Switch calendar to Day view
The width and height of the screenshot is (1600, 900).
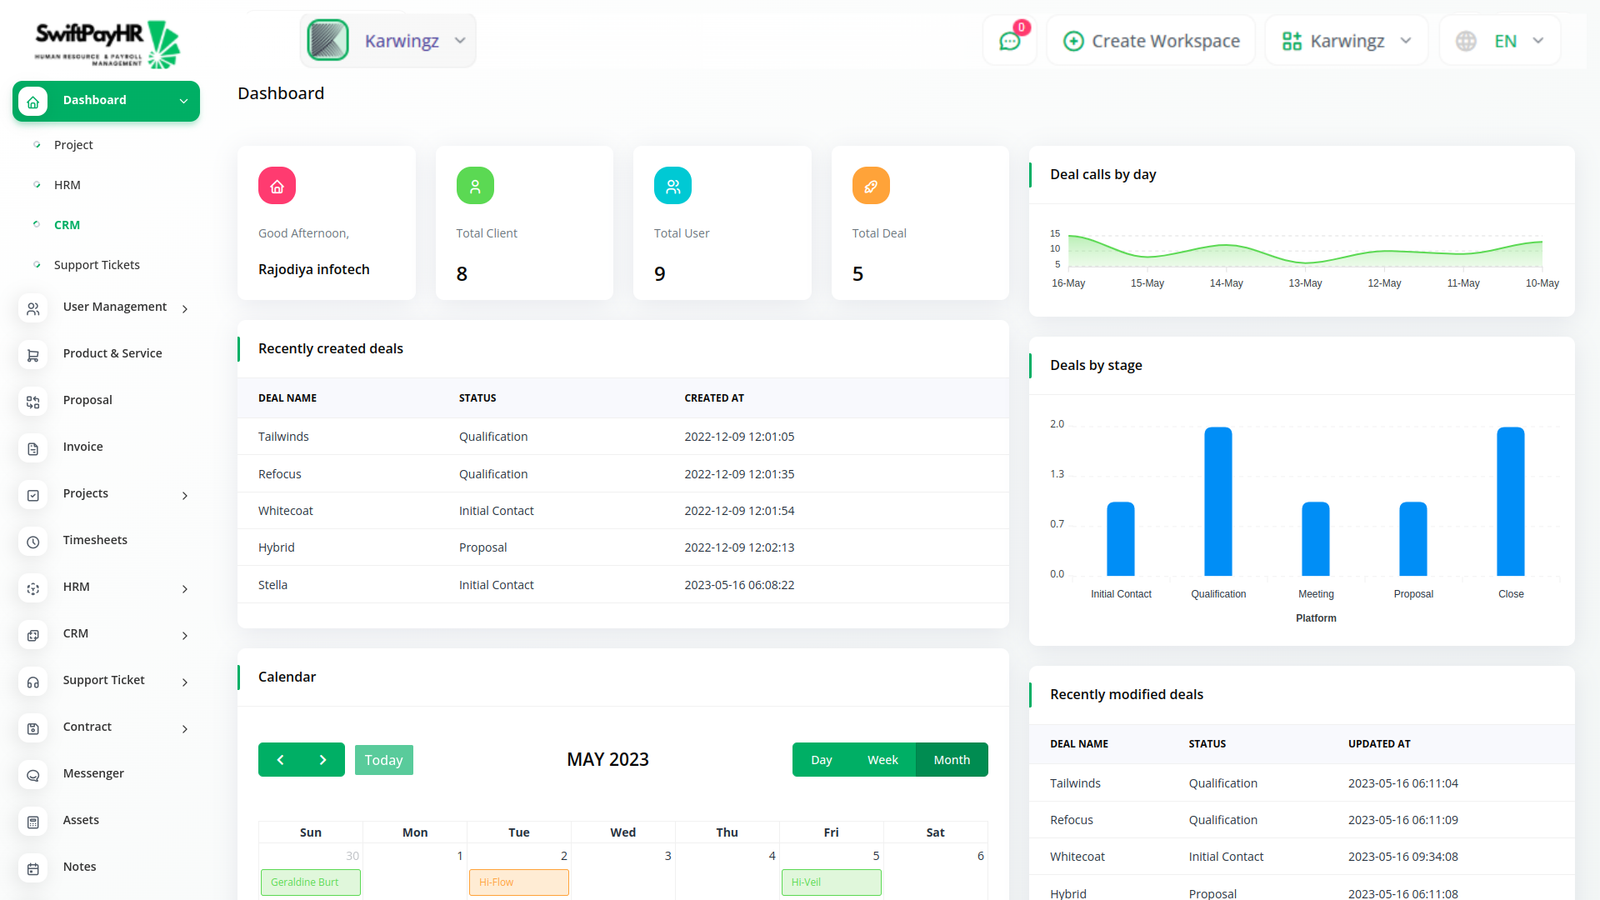point(821,760)
